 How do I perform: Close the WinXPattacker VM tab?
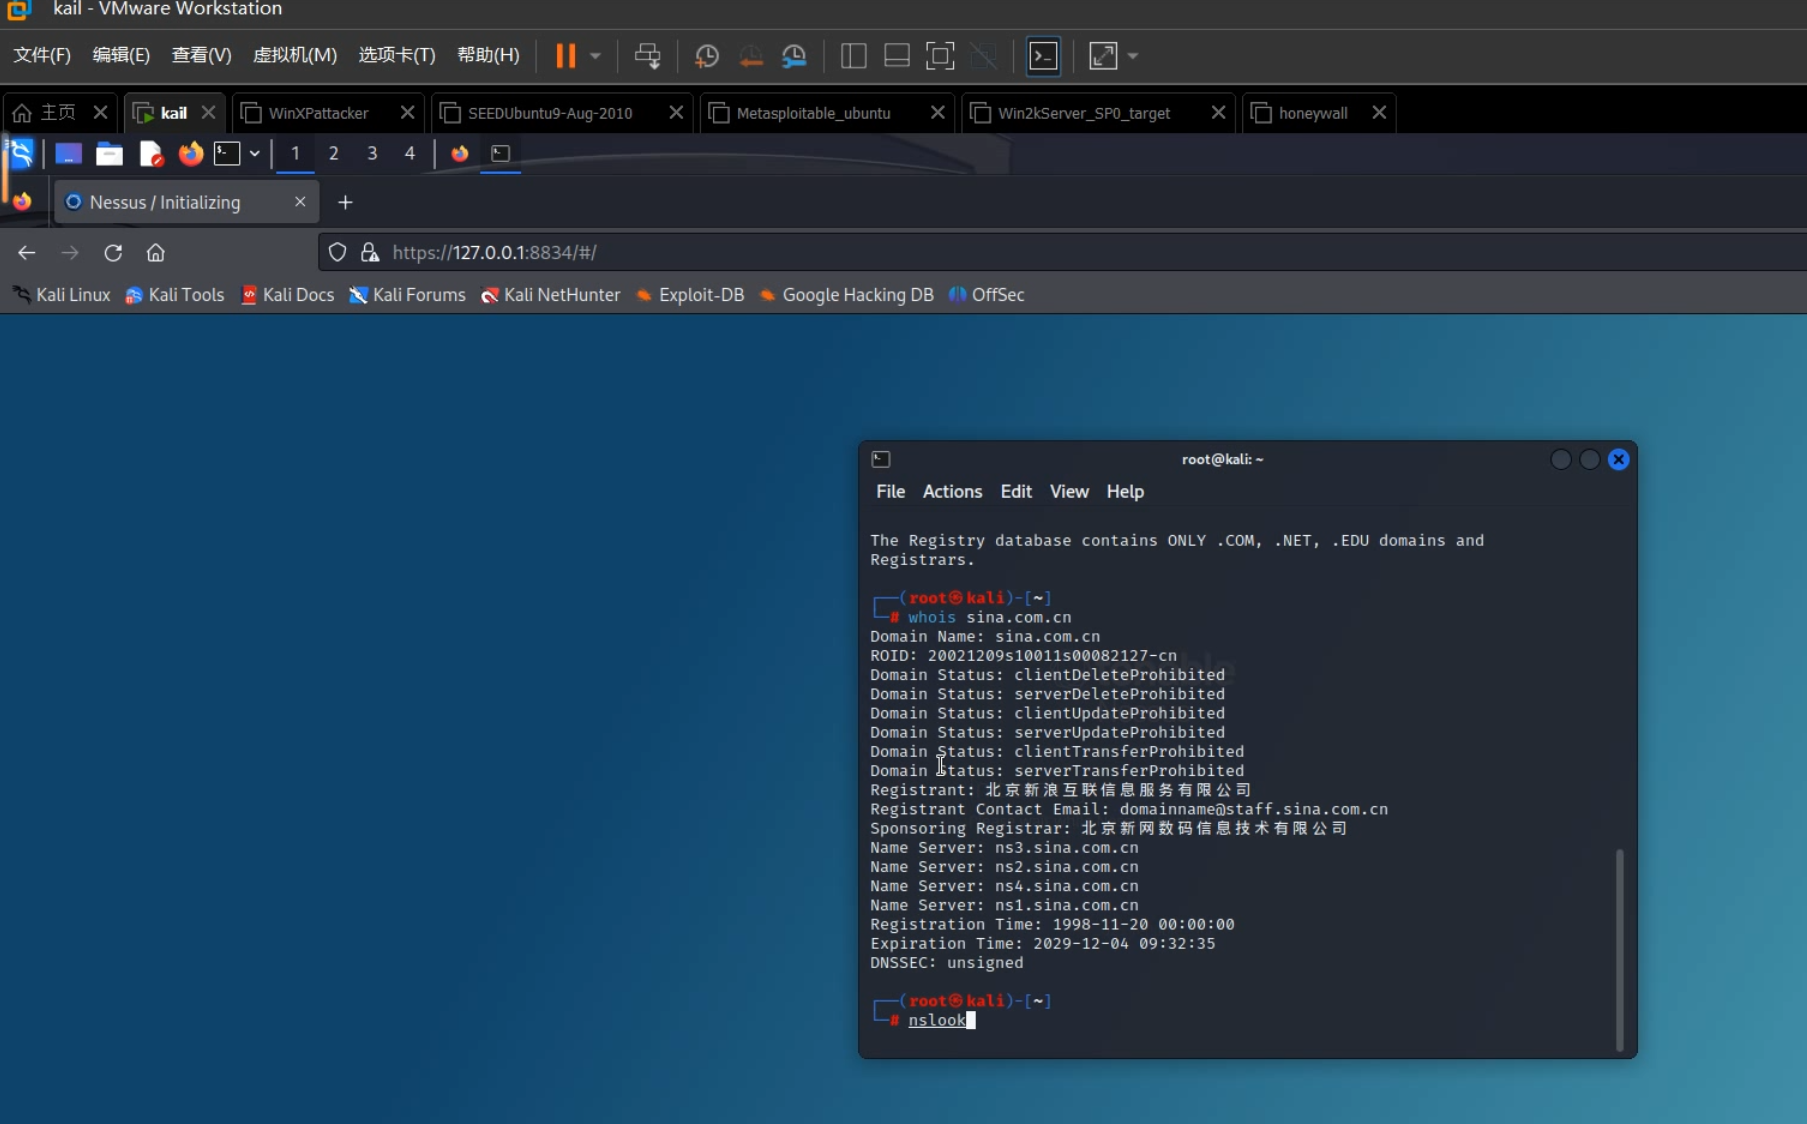click(x=407, y=113)
